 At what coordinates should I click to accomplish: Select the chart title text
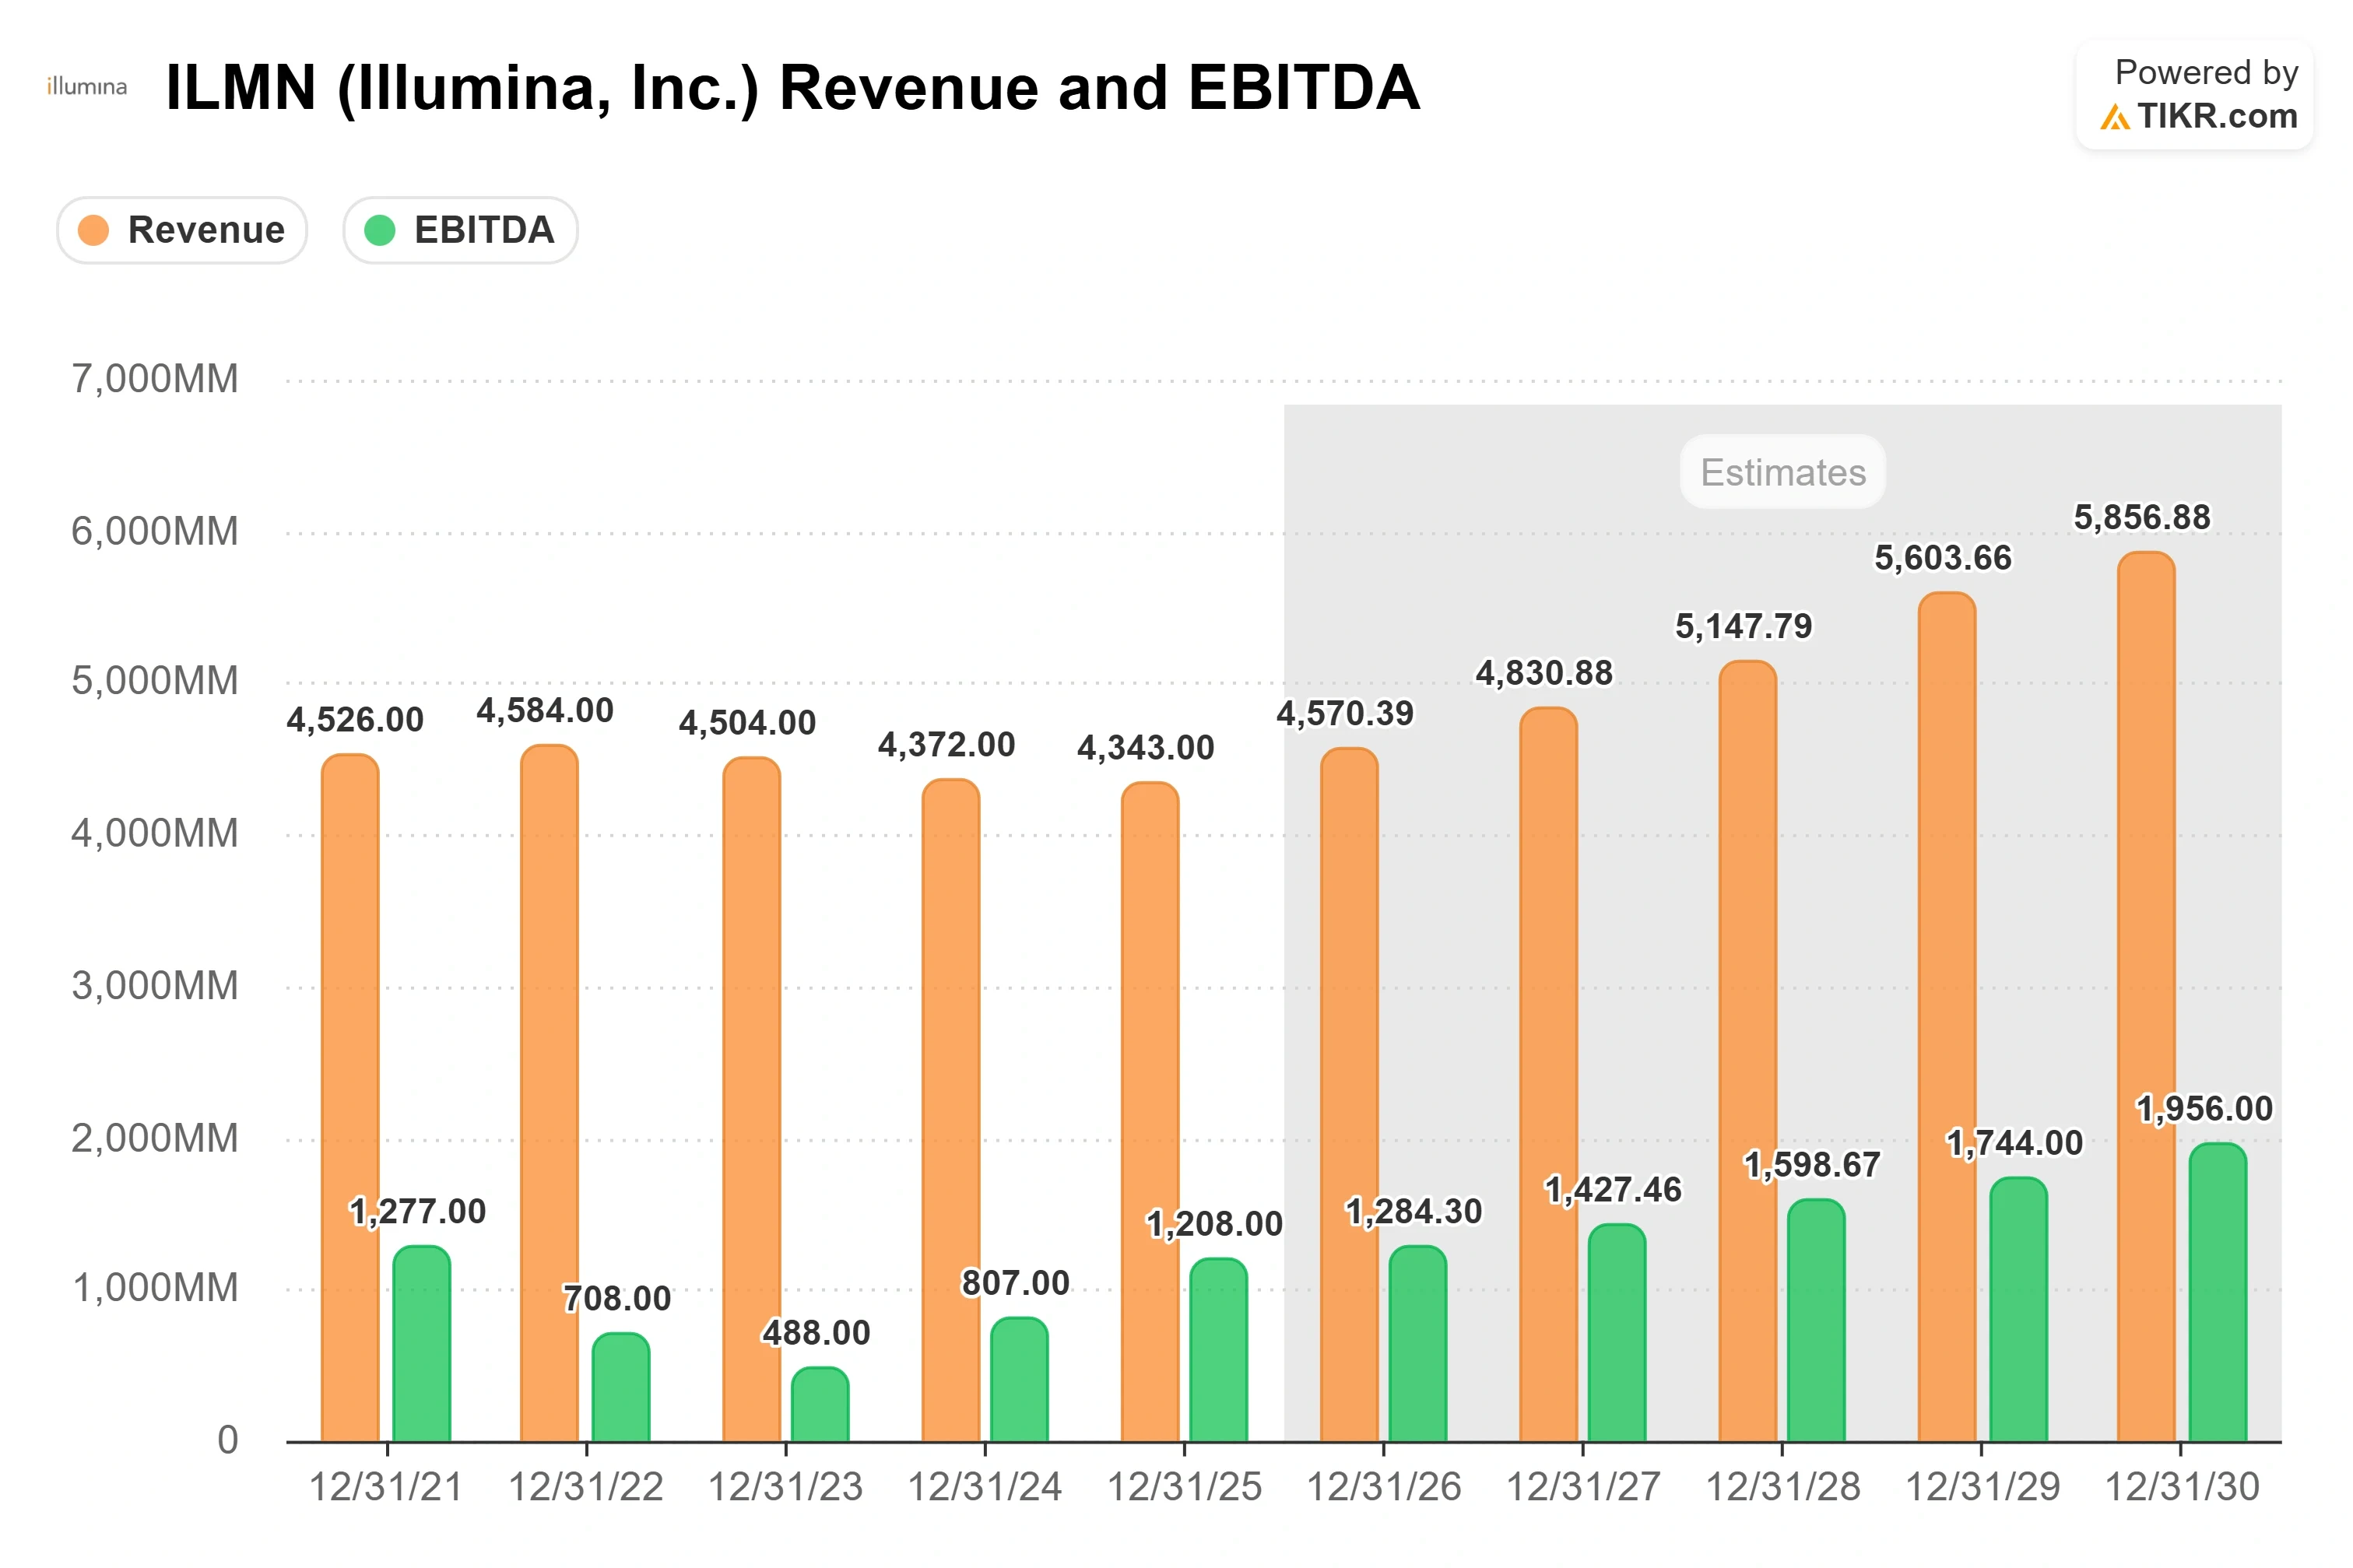[x=792, y=88]
